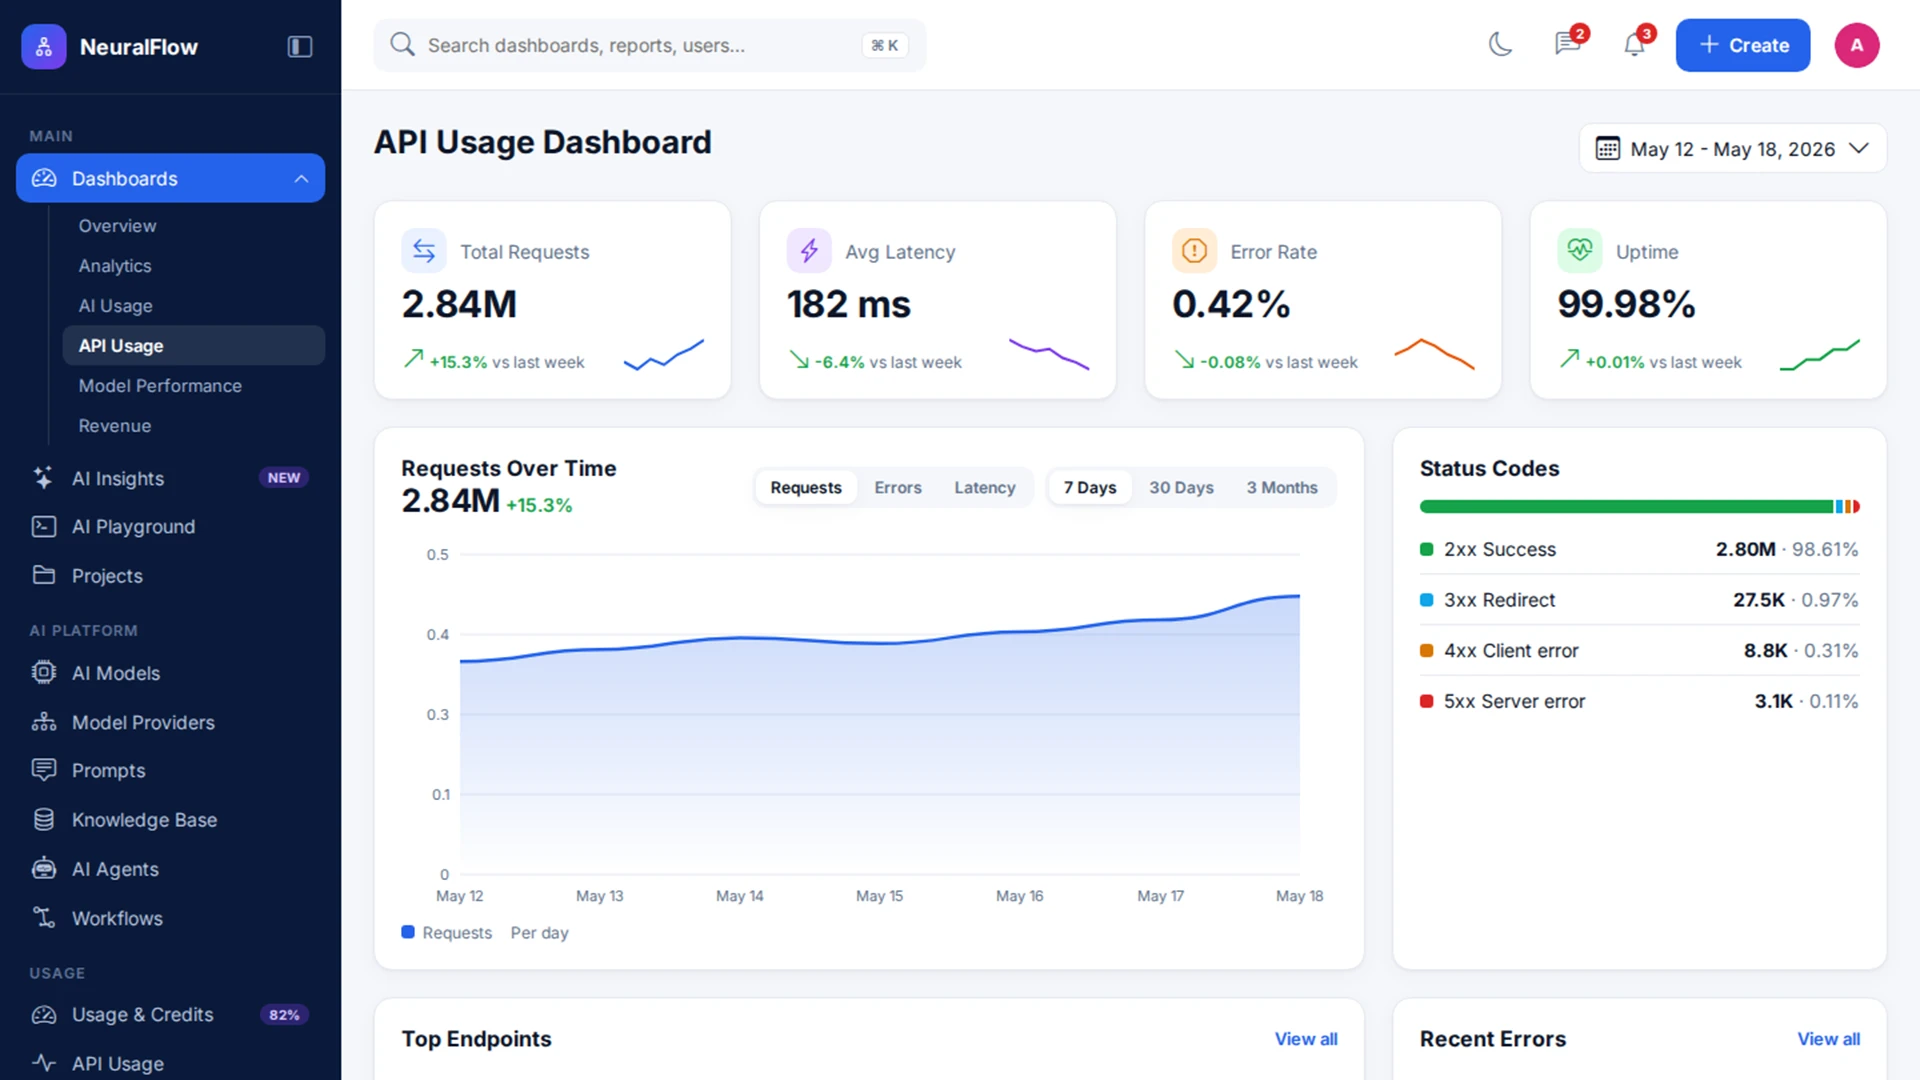
Task: Switch chart to Errors tab
Action: click(x=897, y=488)
